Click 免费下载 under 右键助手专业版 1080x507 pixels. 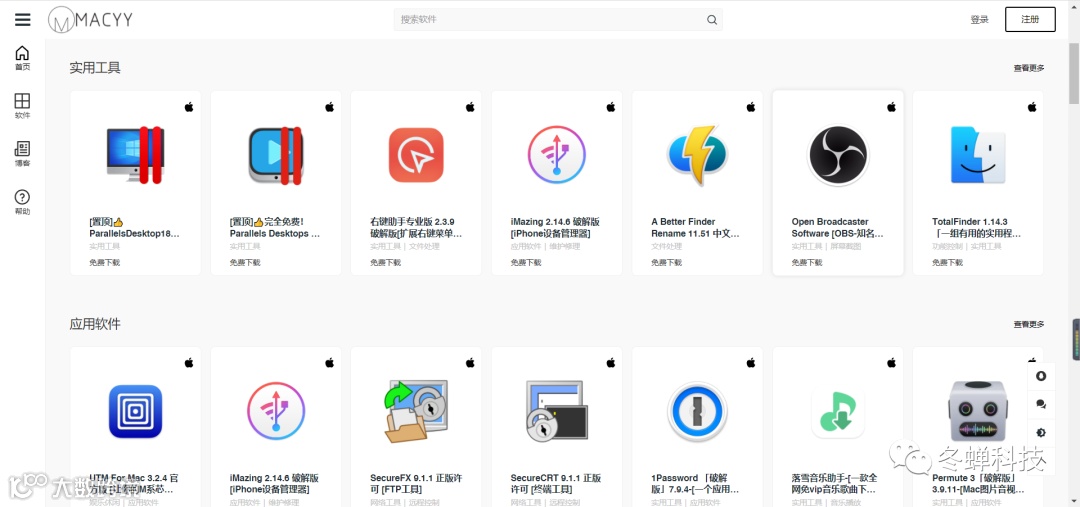[x=385, y=262]
